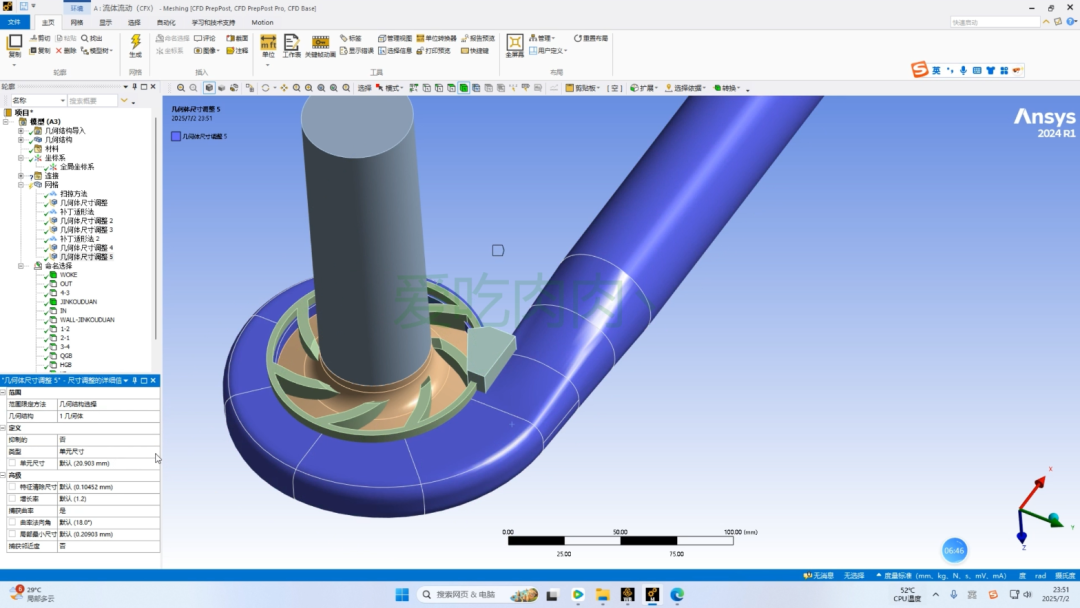
Task: Toggle 特征清除尺寸 parameter checkbox
Action: click(12, 487)
